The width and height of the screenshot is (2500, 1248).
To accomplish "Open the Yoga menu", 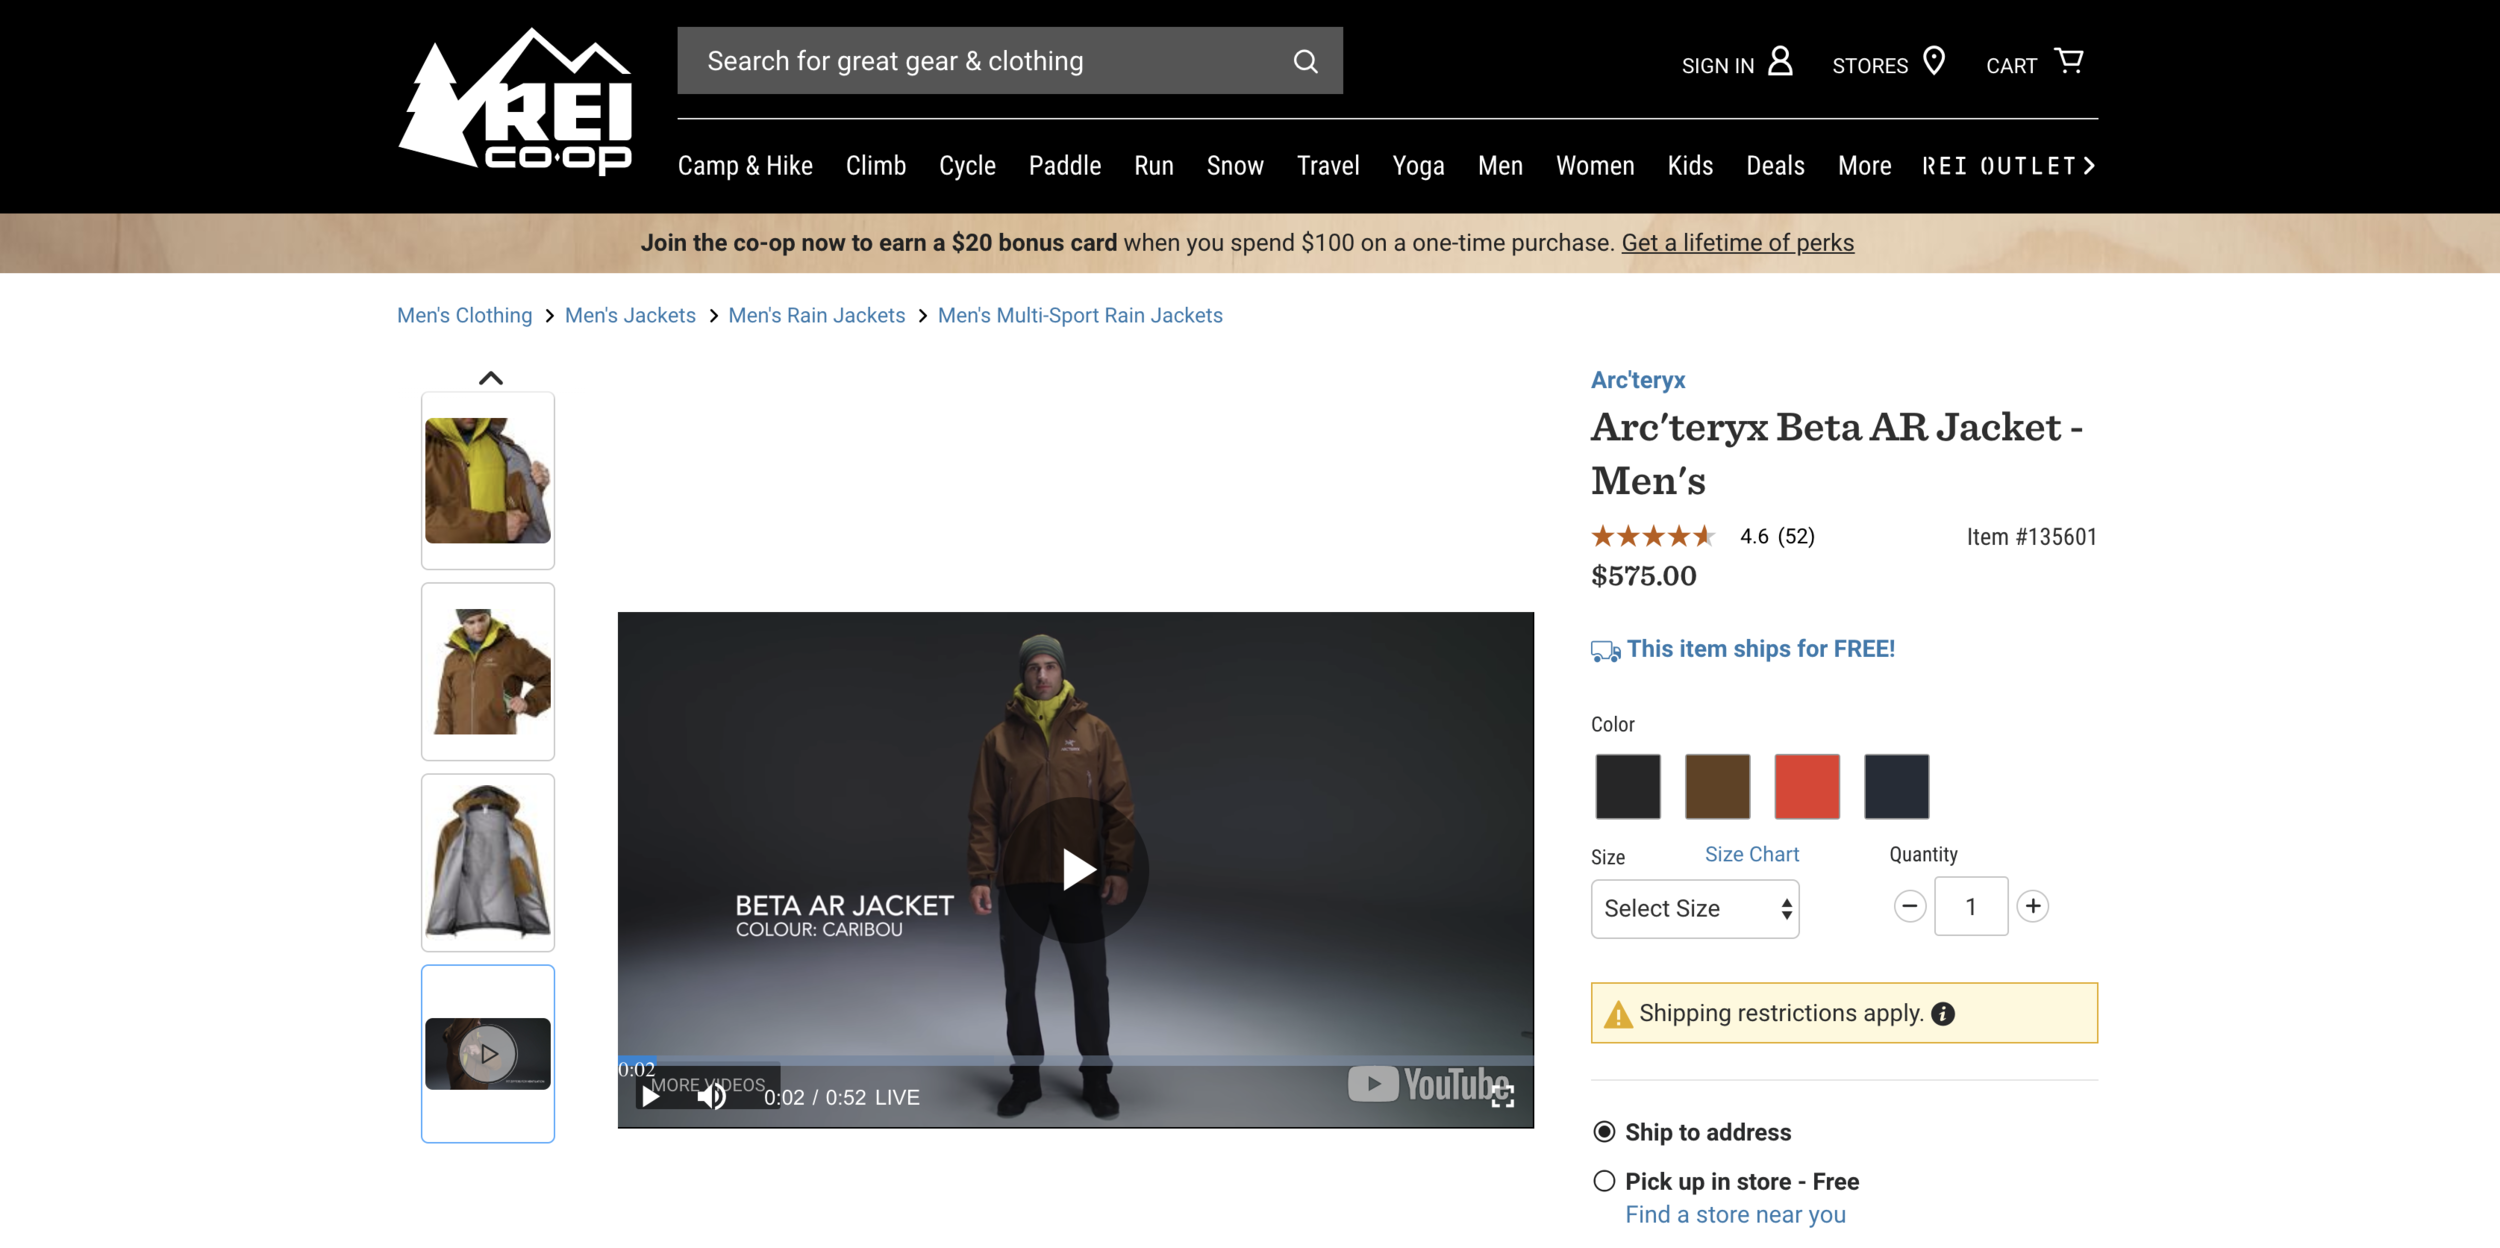I will pos(1418,166).
